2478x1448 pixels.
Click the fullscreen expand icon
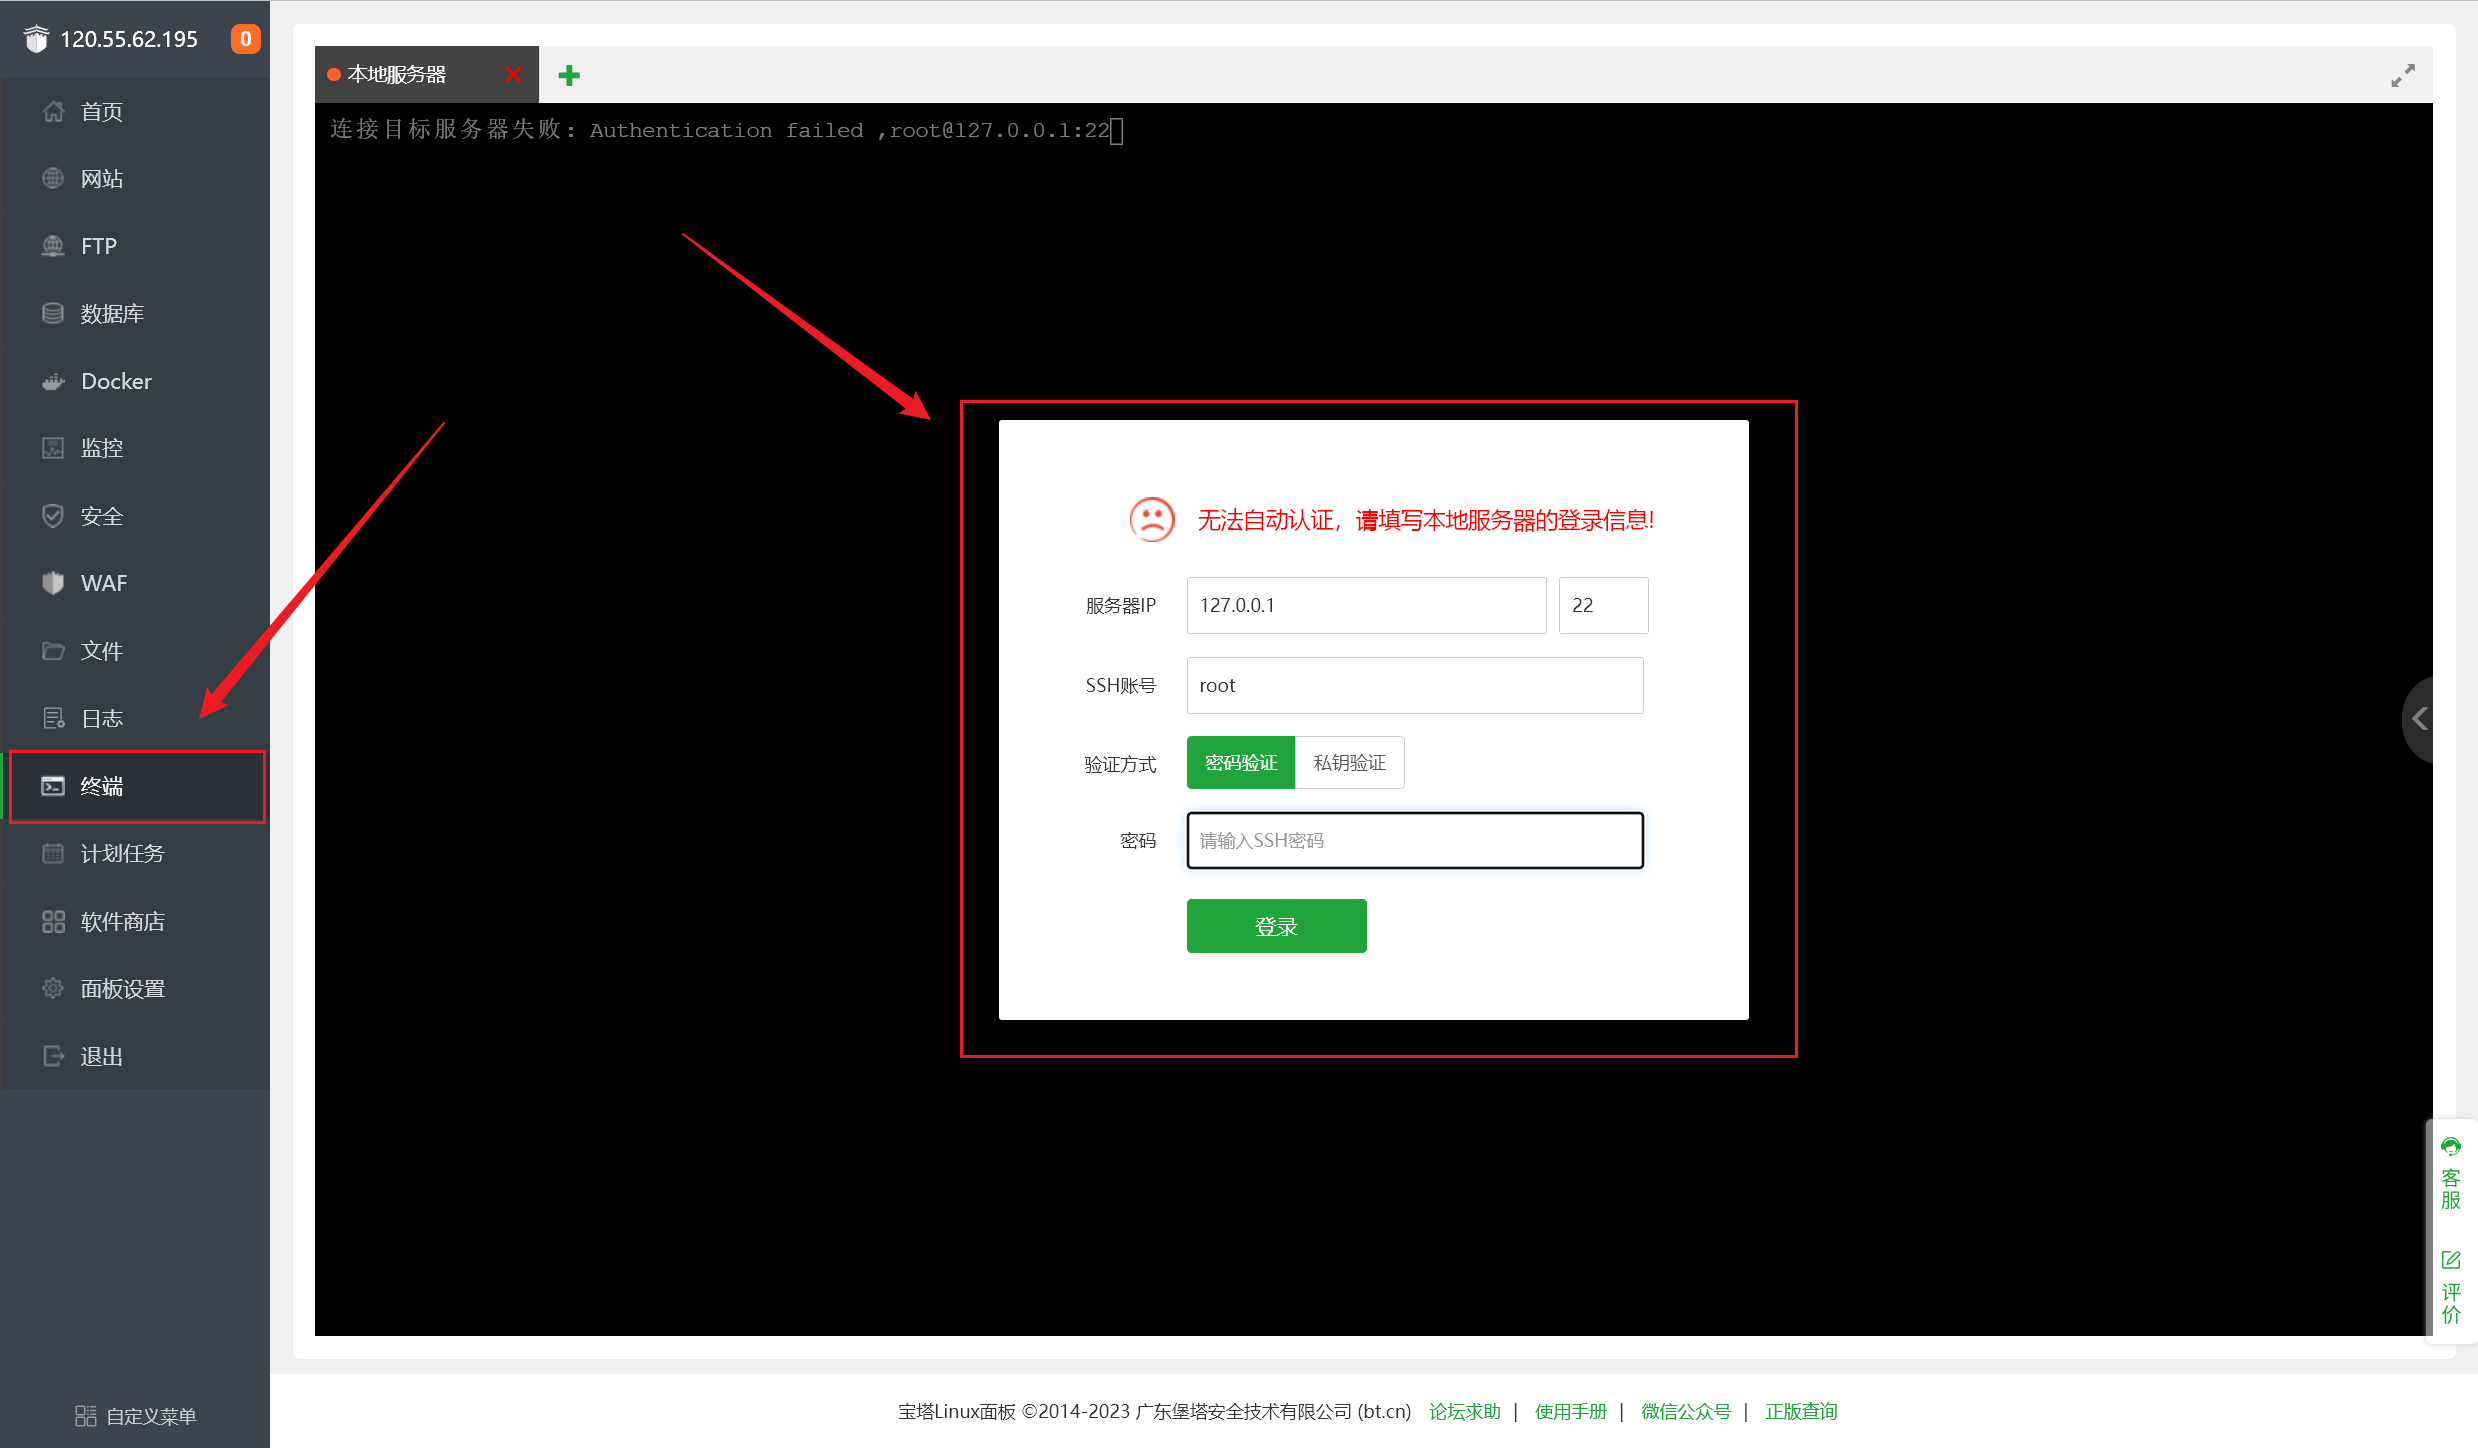[2402, 76]
